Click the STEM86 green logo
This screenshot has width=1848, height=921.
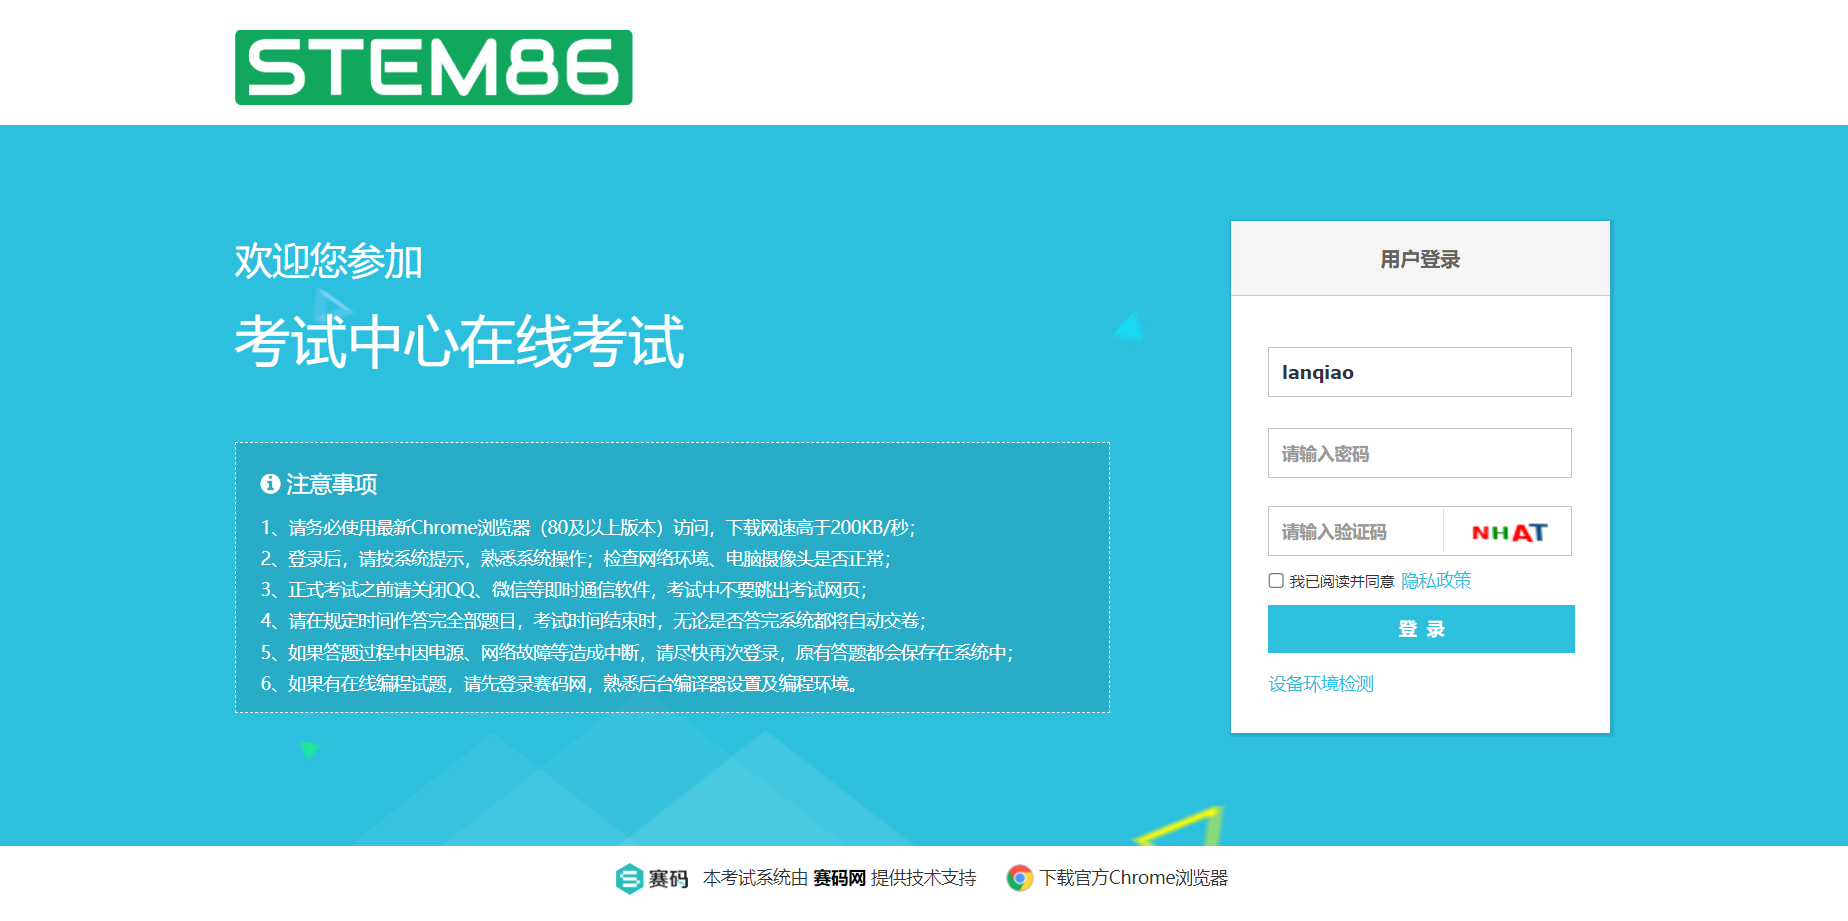(433, 67)
